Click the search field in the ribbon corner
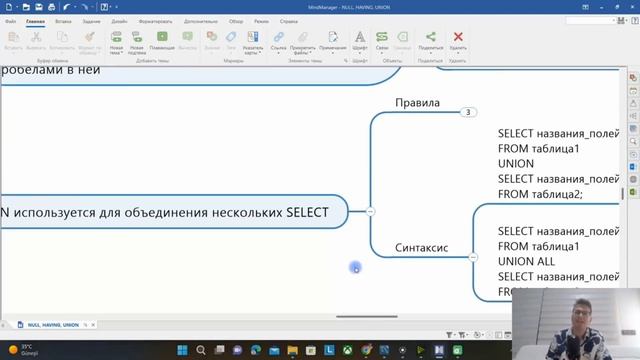The width and height of the screenshot is (640, 360). [x=590, y=20]
